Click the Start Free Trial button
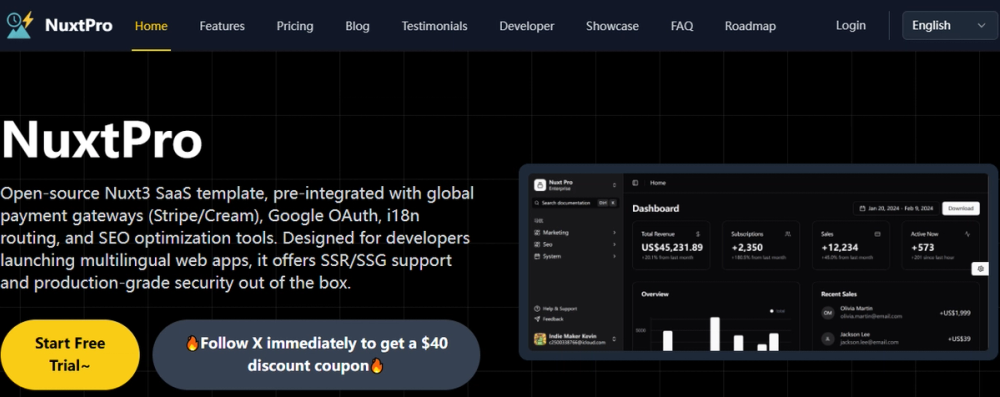The width and height of the screenshot is (1000, 397). tap(70, 354)
